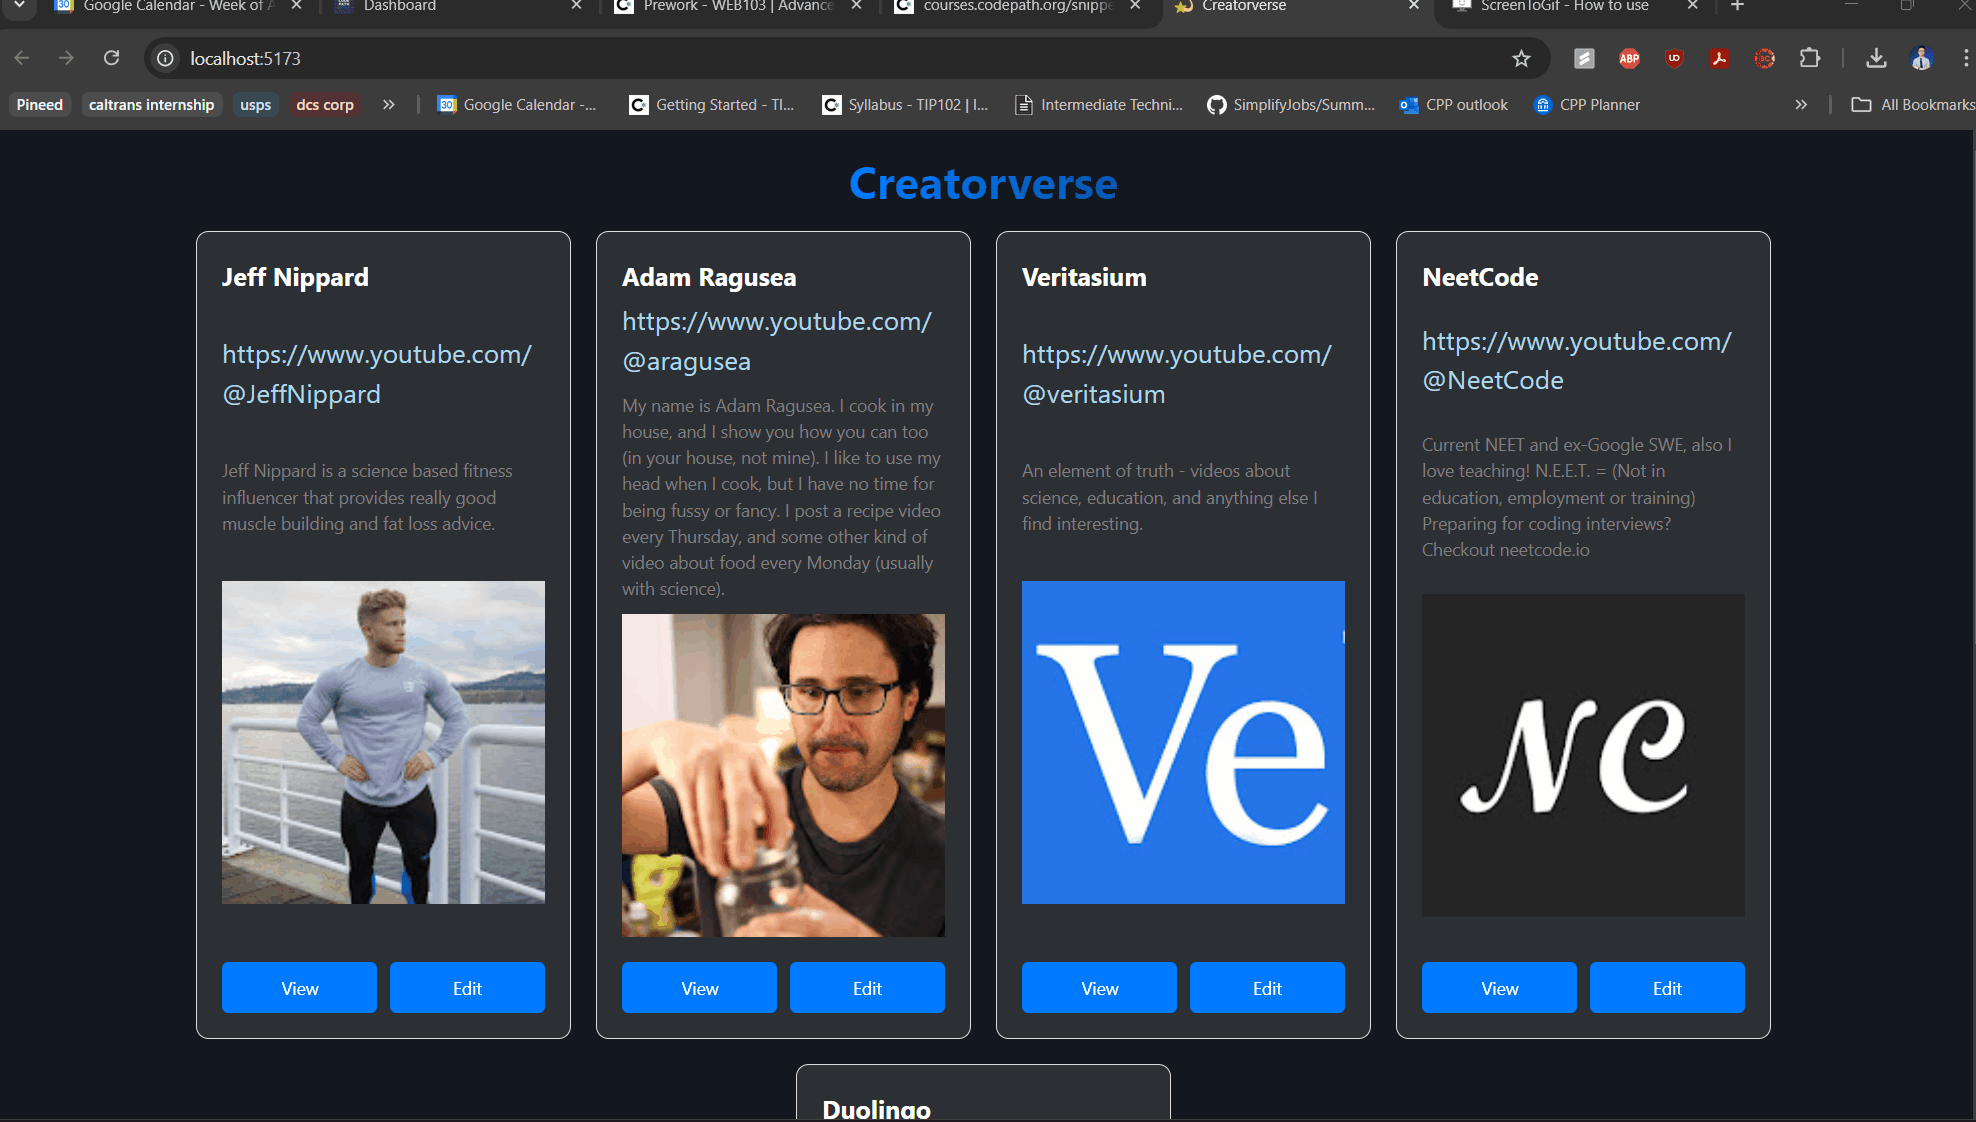Screen dimensions: 1976x1122
Task: Switch to the ScreenToGif browser tab
Action: click(1564, 6)
